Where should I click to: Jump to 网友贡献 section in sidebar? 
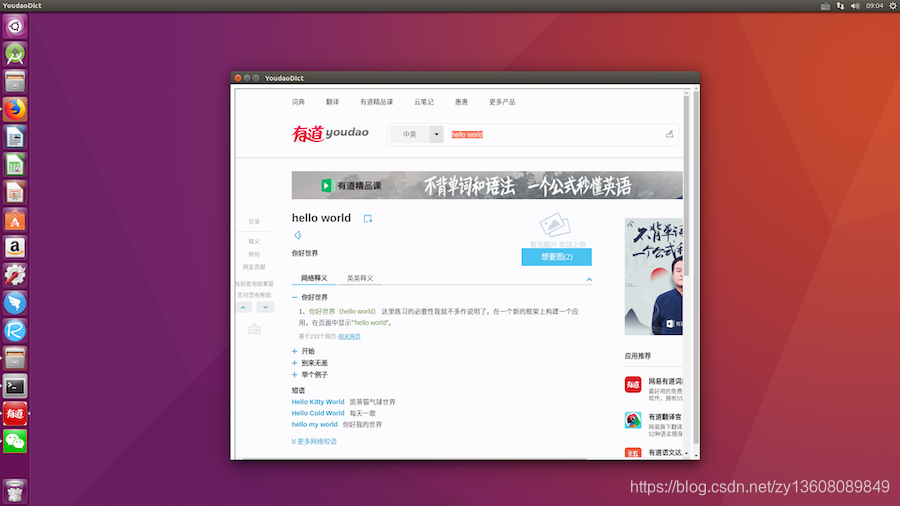point(254,267)
